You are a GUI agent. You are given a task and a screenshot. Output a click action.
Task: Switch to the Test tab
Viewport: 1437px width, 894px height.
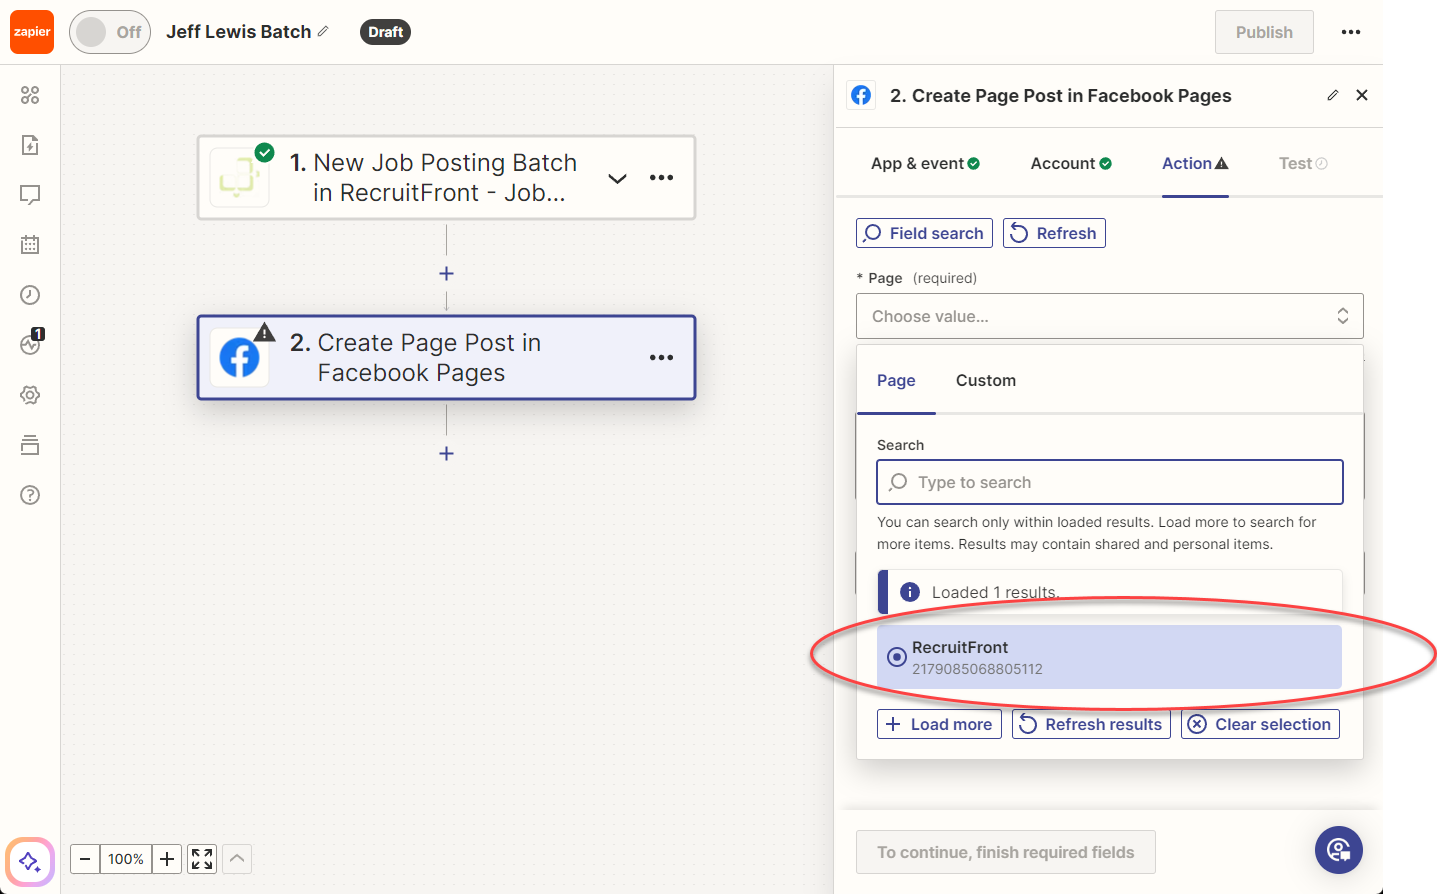[1303, 163]
